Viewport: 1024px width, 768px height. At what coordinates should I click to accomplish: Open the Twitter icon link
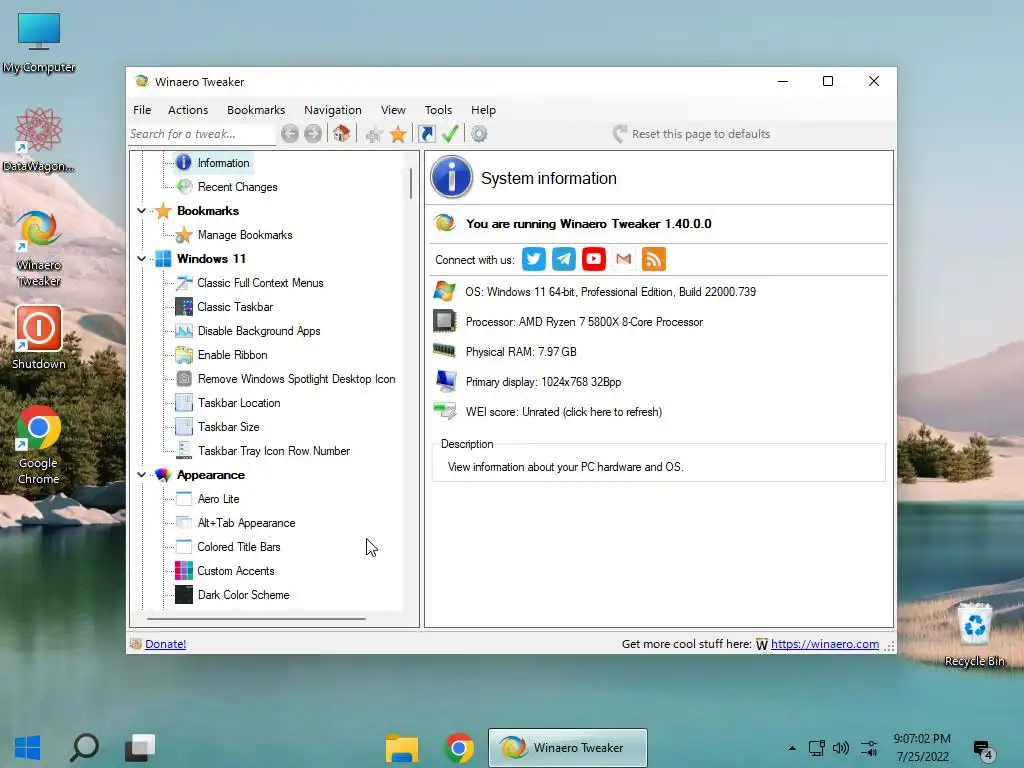pyautogui.click(x=534, y=259)
